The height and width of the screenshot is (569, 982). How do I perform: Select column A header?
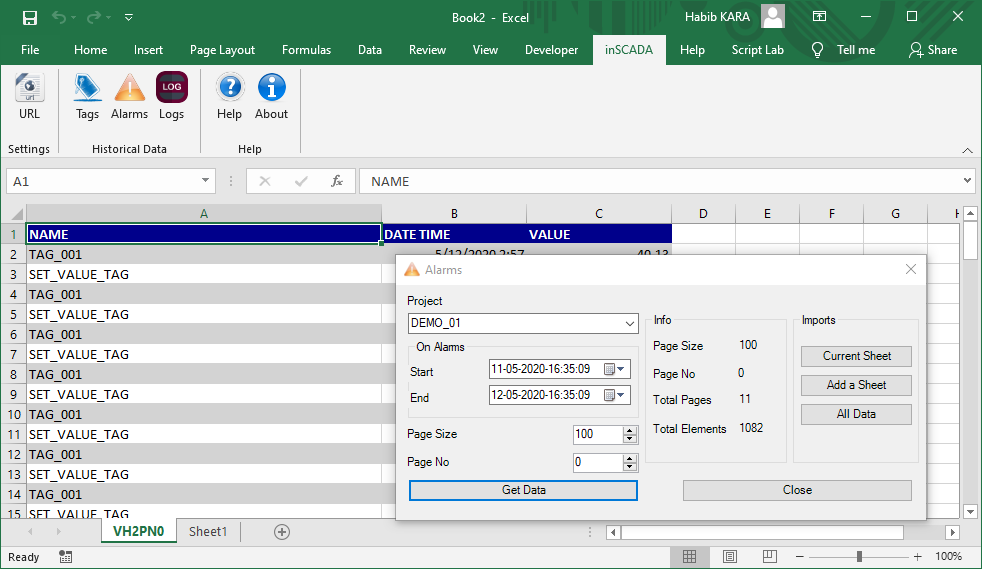(x=204, y=214)
